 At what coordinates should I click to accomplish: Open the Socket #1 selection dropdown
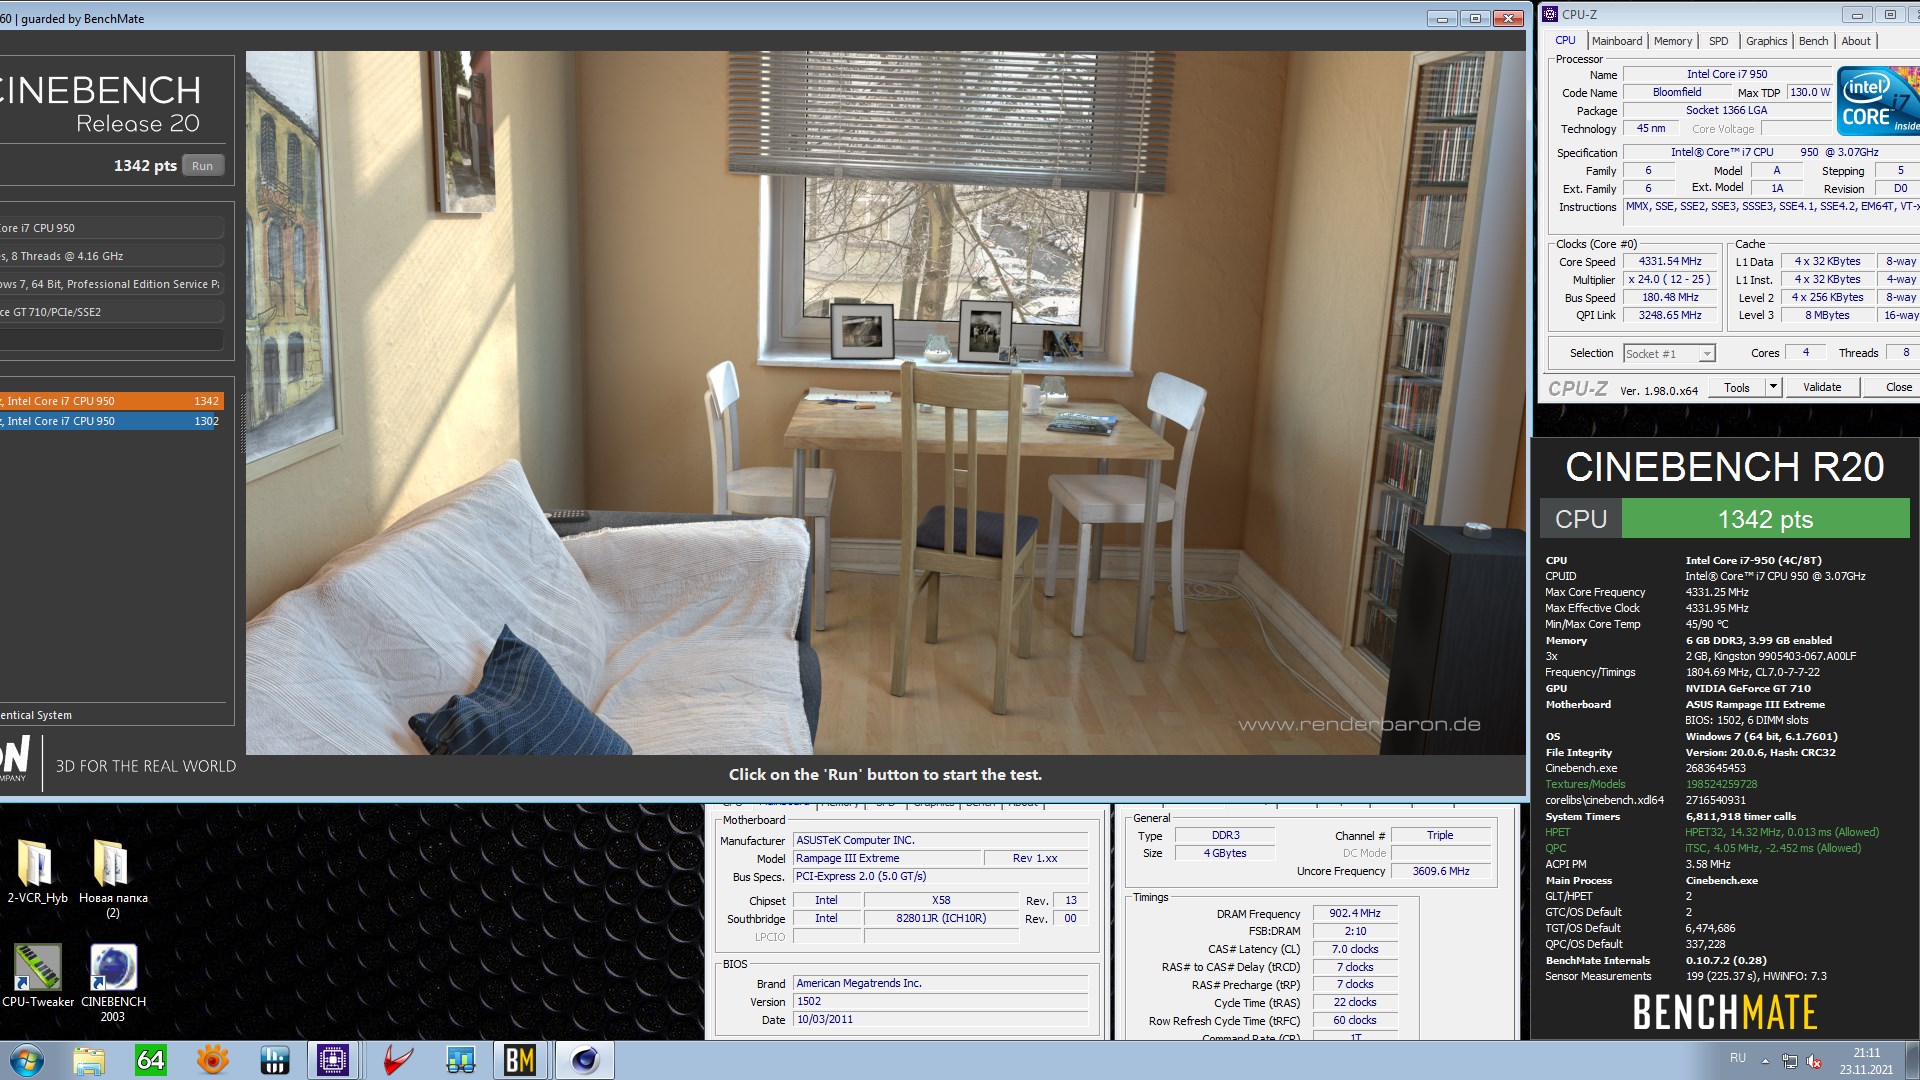click(1669, 354)
